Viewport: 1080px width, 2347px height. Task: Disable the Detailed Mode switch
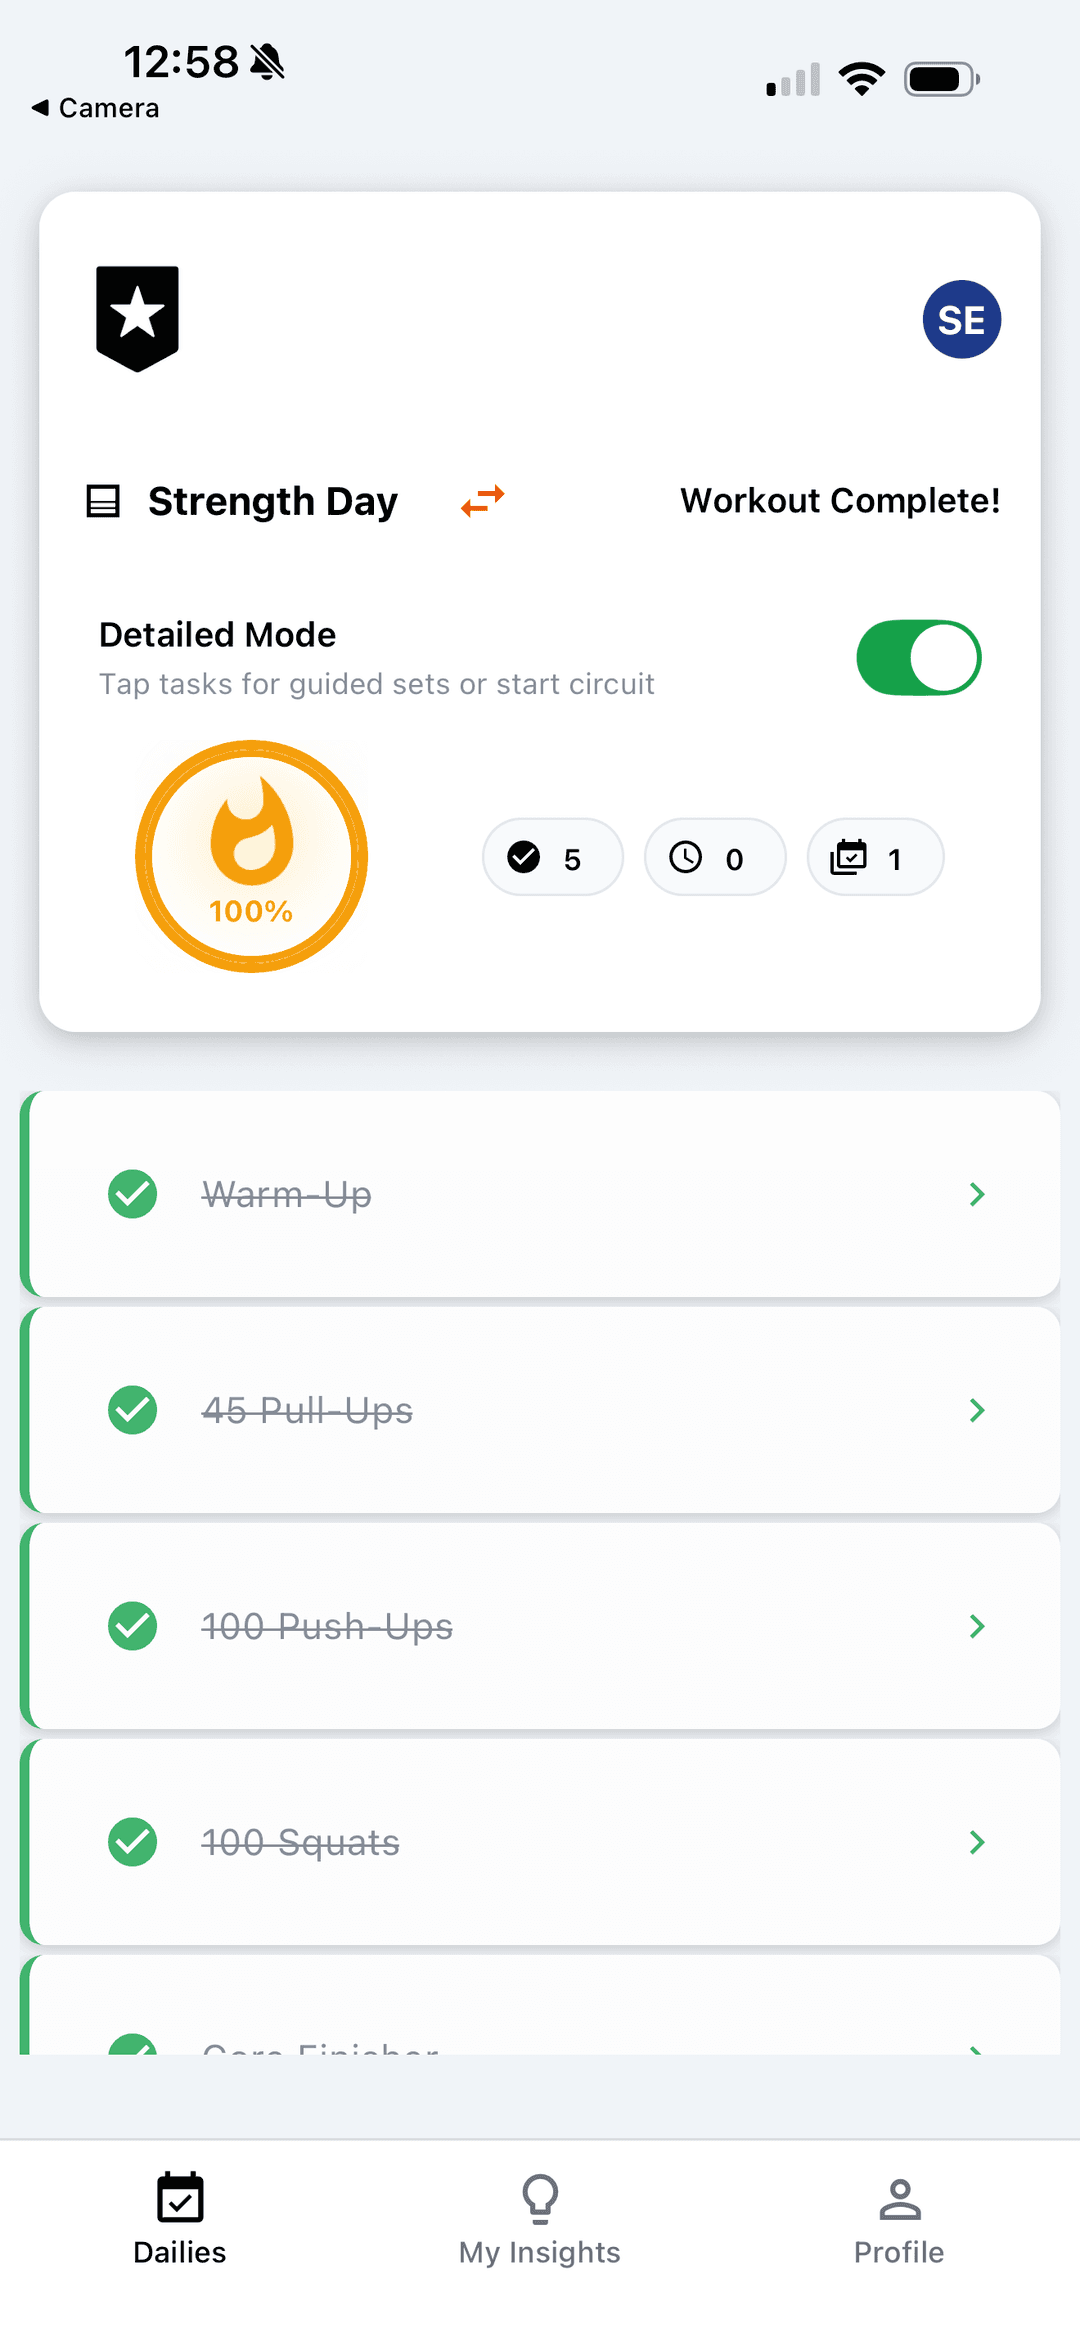pyautogui.click(x=918, y=658)
